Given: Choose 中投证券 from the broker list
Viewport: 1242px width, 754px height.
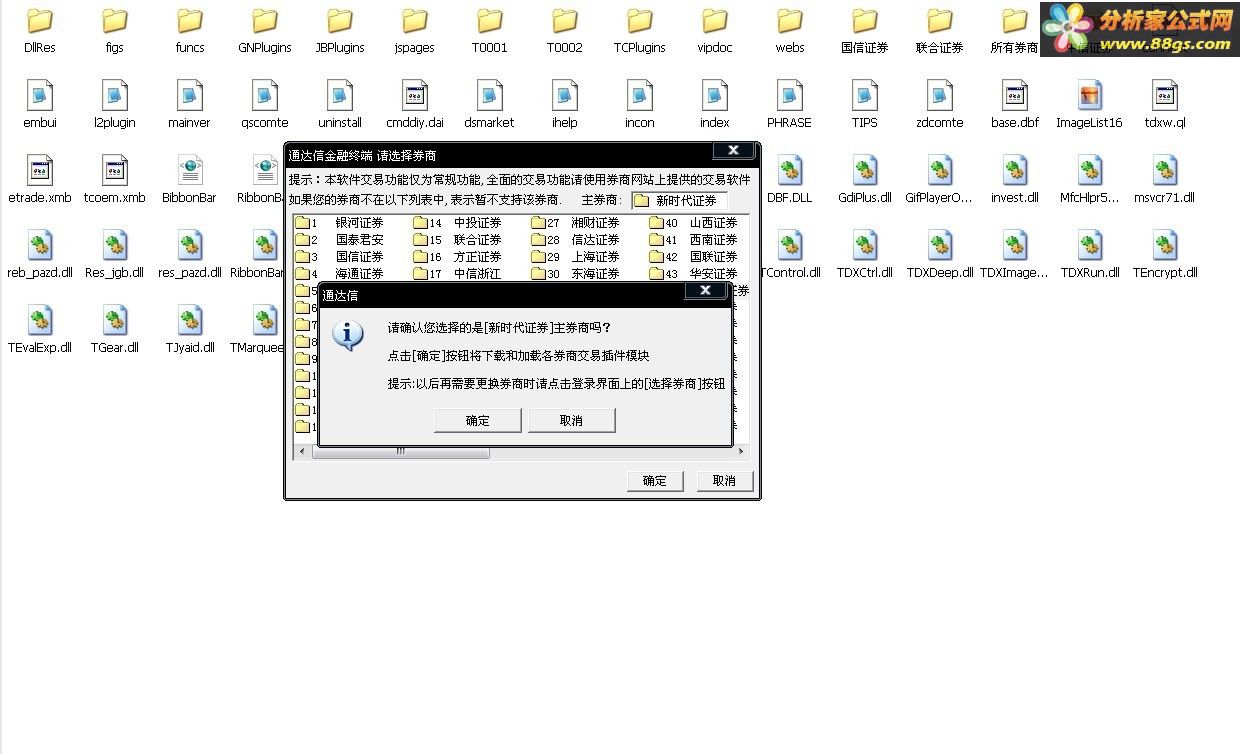Looking at the screenshot, I should click(477, 223).
